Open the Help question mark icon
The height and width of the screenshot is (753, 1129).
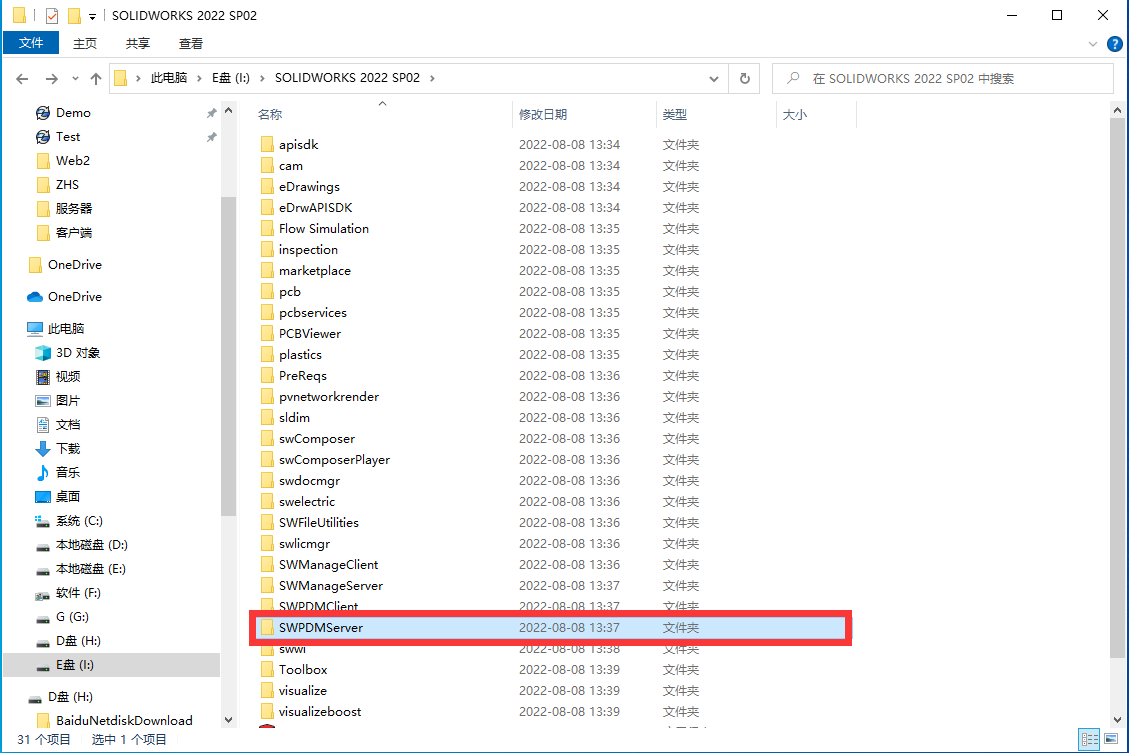1115,44
